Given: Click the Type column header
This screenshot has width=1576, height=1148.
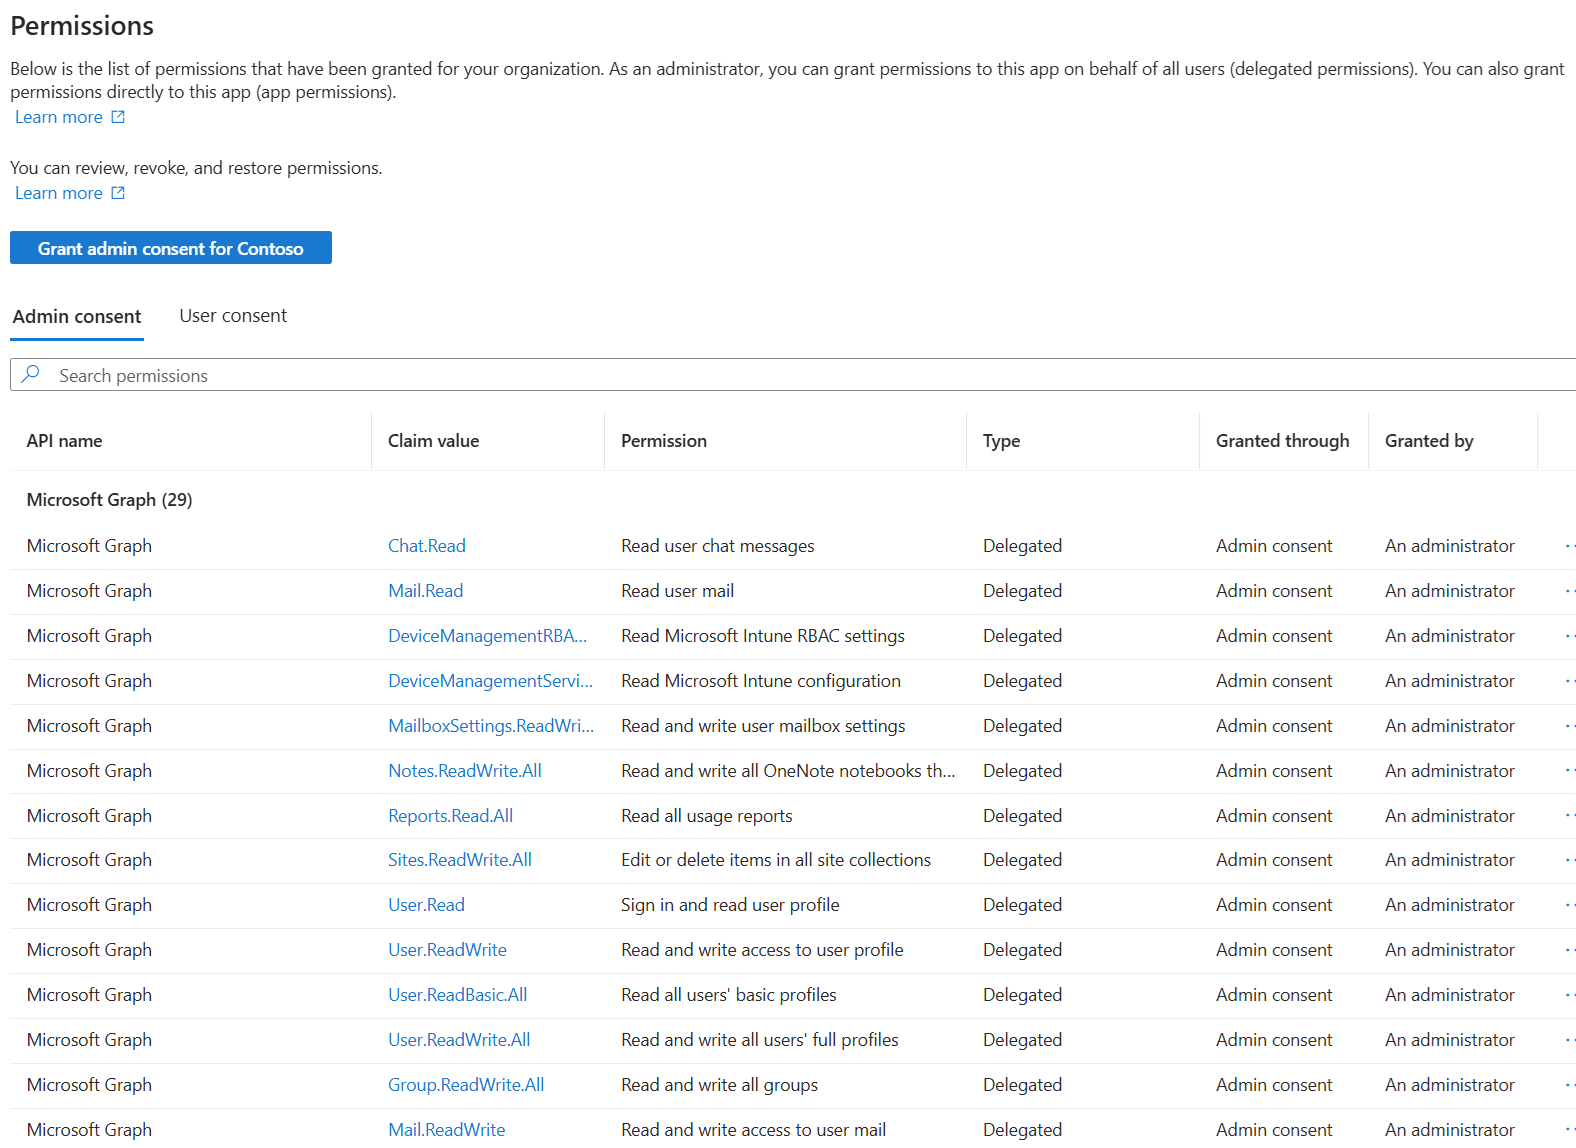Looking at the screenshot, I should [x=1002, y=441].
